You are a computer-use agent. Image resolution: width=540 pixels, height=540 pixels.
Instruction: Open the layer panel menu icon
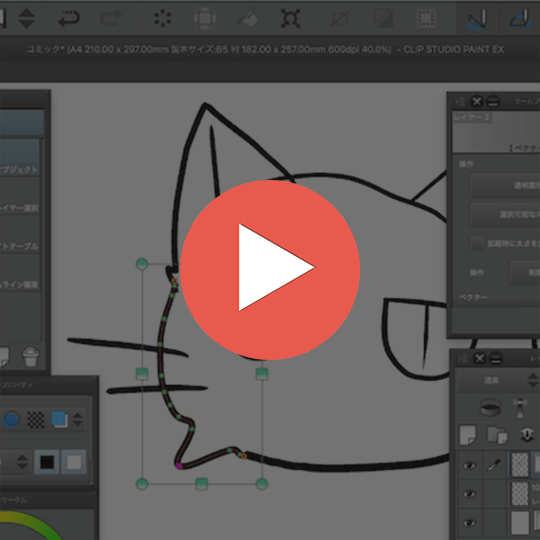tap(462, 359)
